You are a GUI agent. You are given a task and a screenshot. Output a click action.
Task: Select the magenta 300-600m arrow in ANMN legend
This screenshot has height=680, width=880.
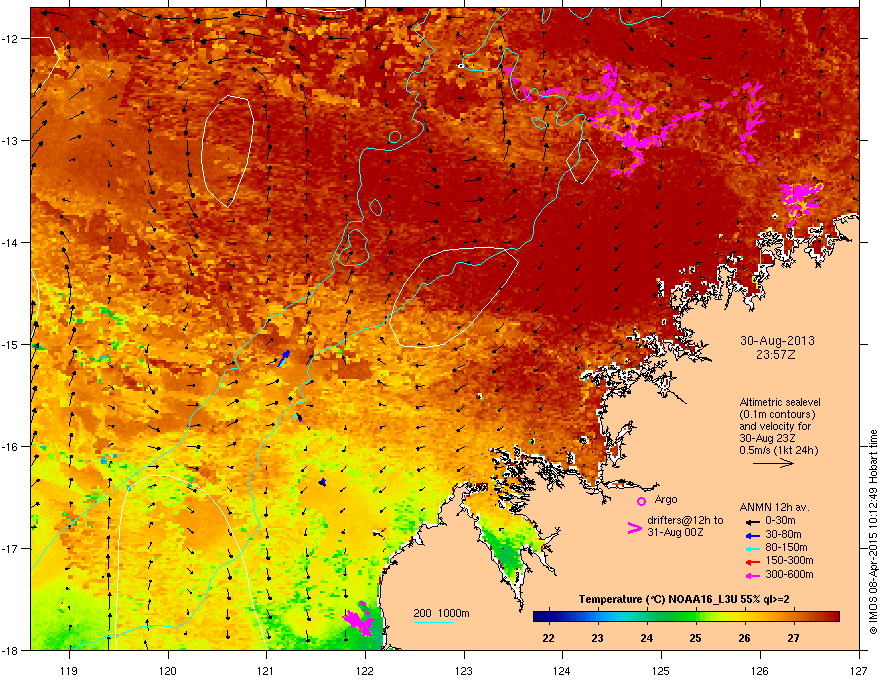tap(751, 576)
